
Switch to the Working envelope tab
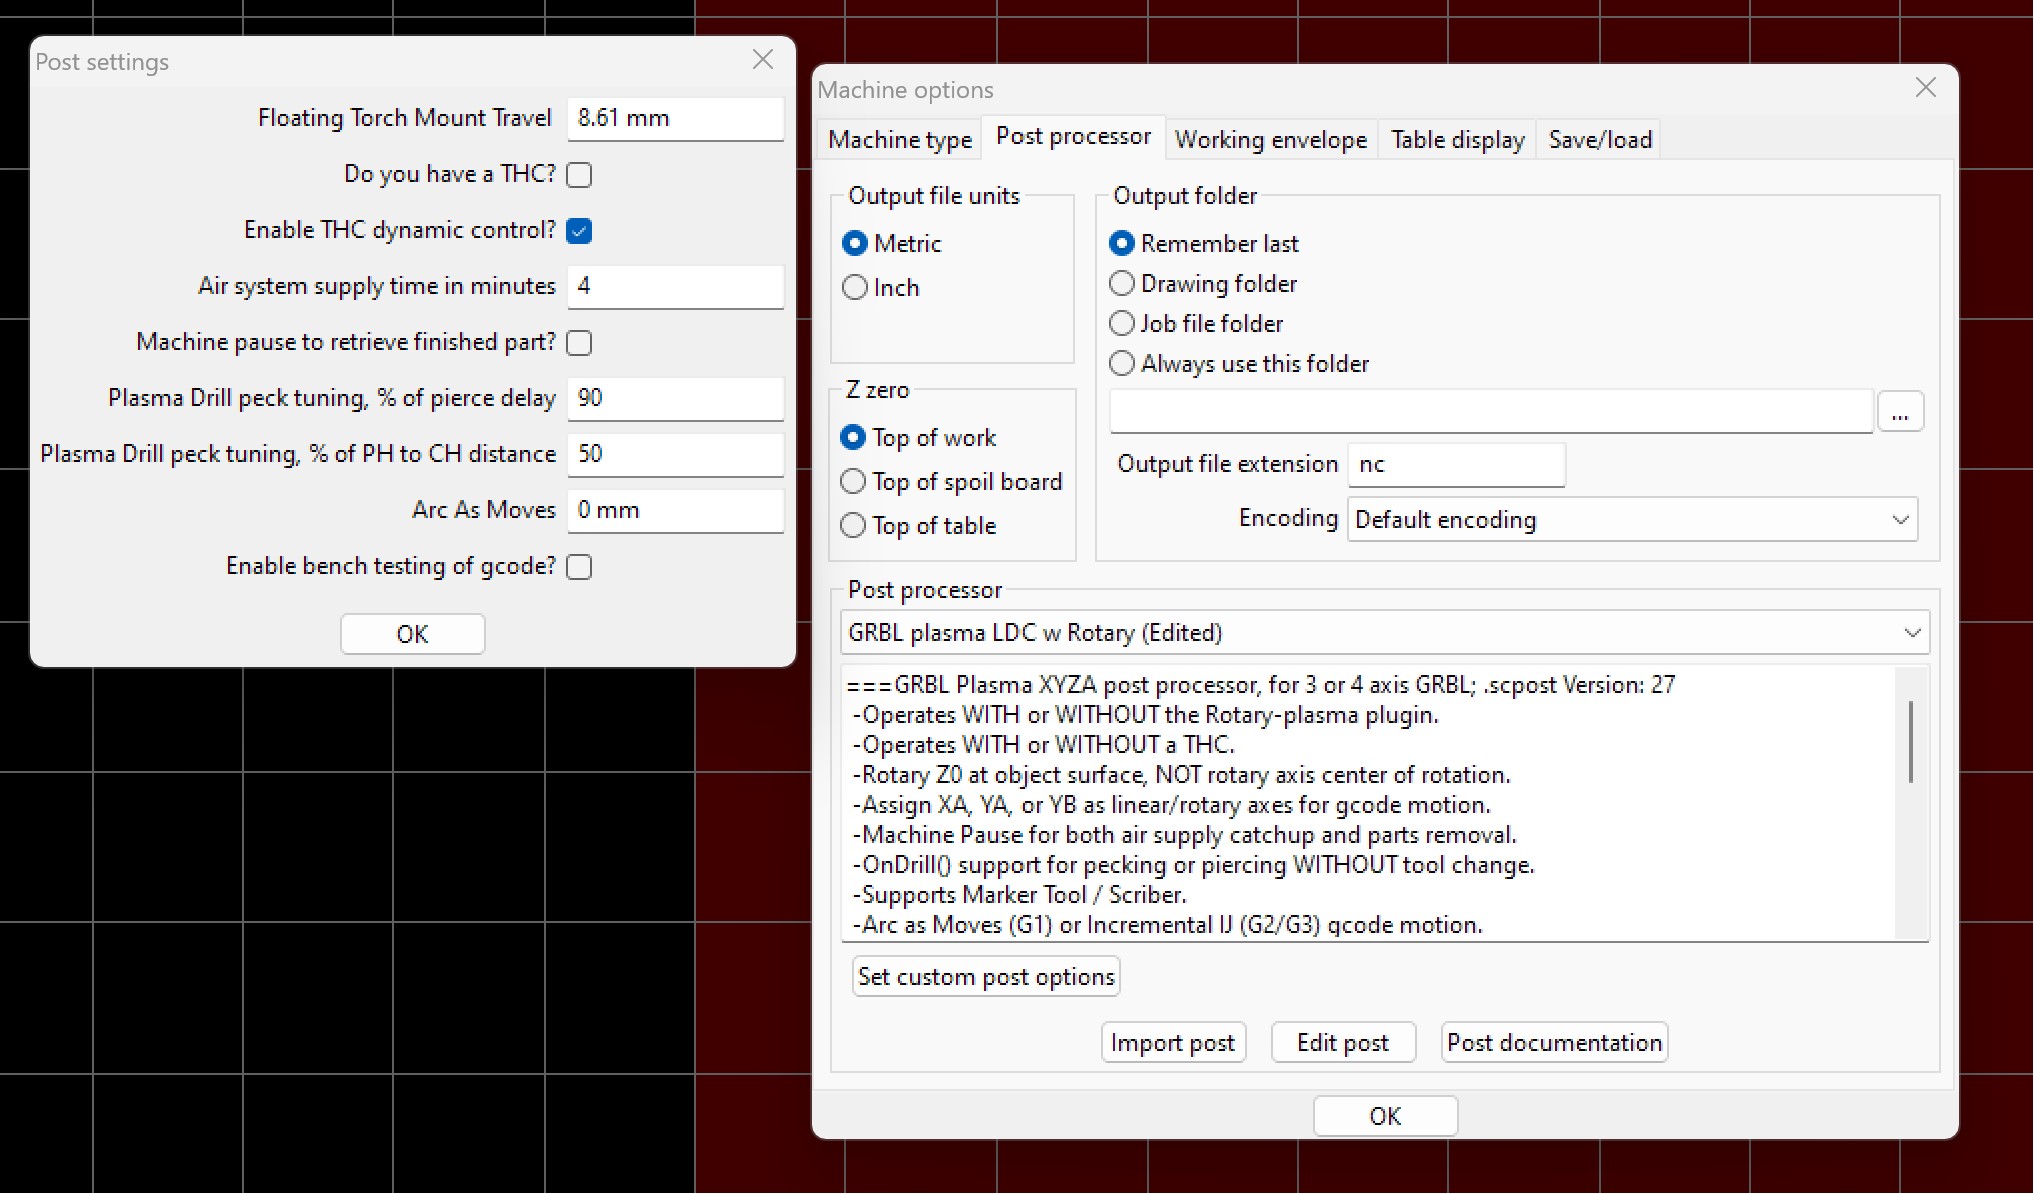point(1270,140)
